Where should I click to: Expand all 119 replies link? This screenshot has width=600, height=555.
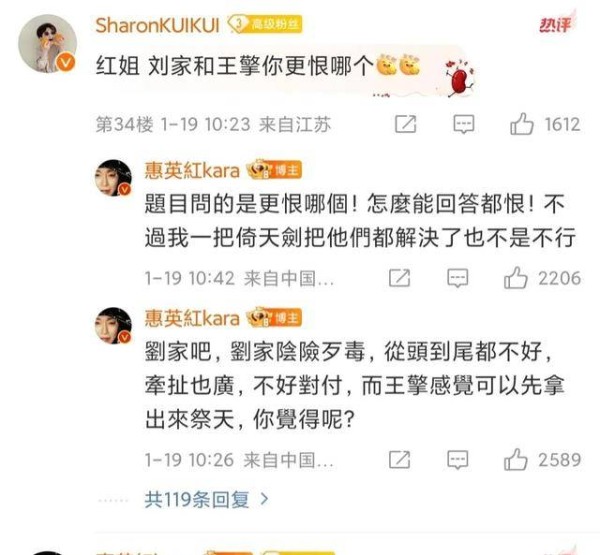click(x=197, y=500)
